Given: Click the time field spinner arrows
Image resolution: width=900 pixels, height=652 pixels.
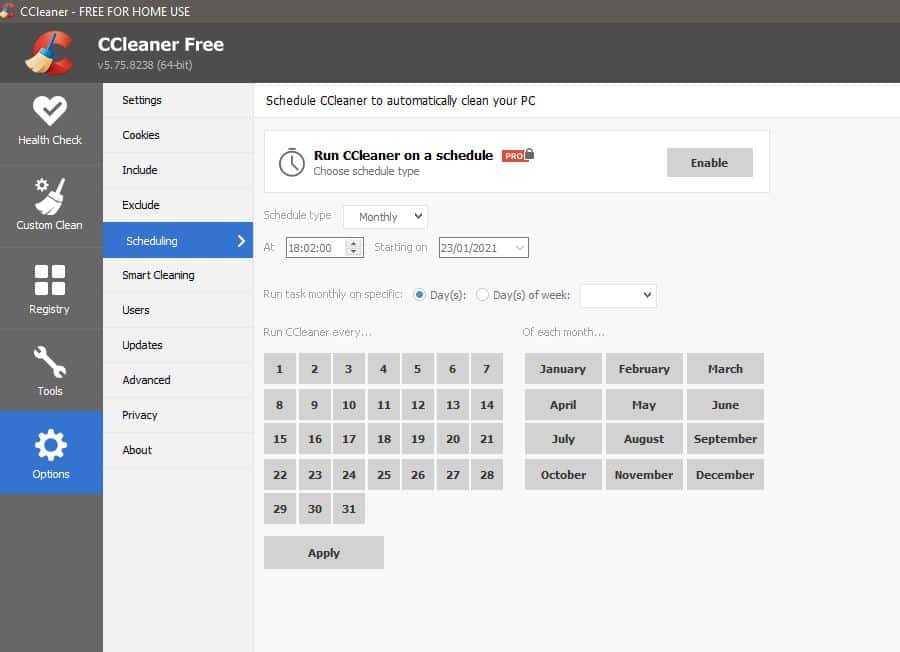Looking at the screenshot, I should (354, 247).
